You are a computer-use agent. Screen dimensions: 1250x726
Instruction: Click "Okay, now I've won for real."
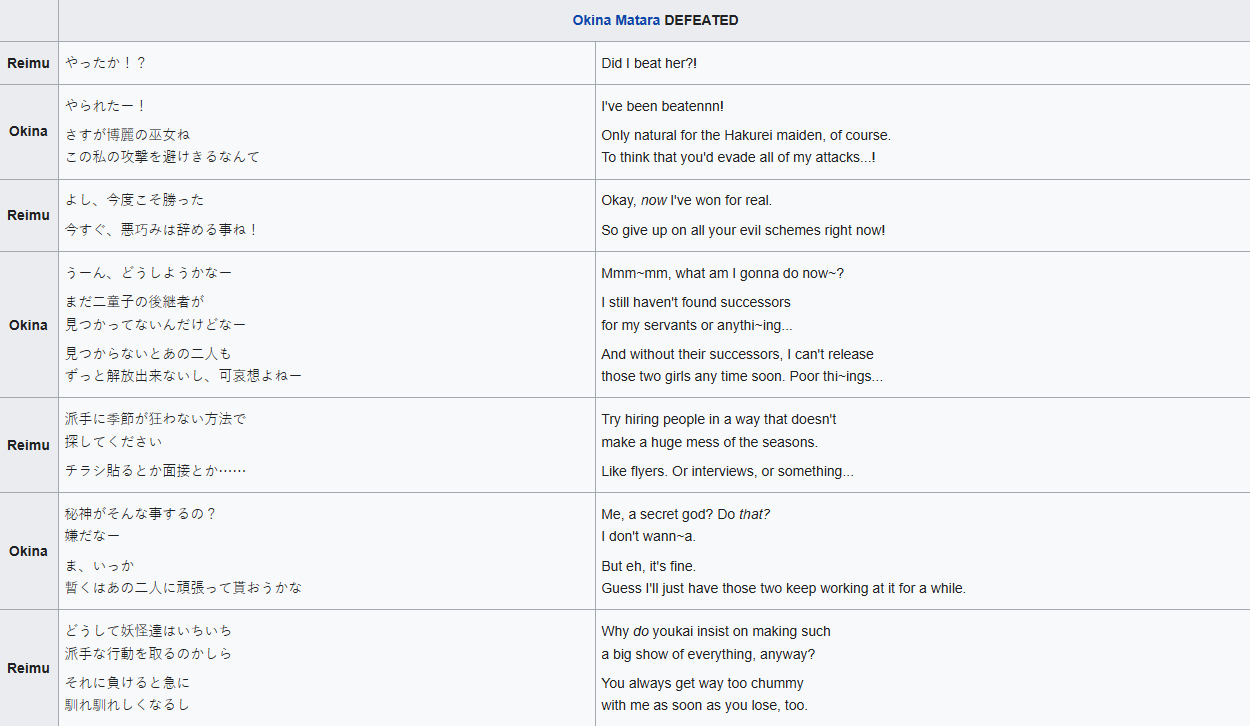click(686, 200)
